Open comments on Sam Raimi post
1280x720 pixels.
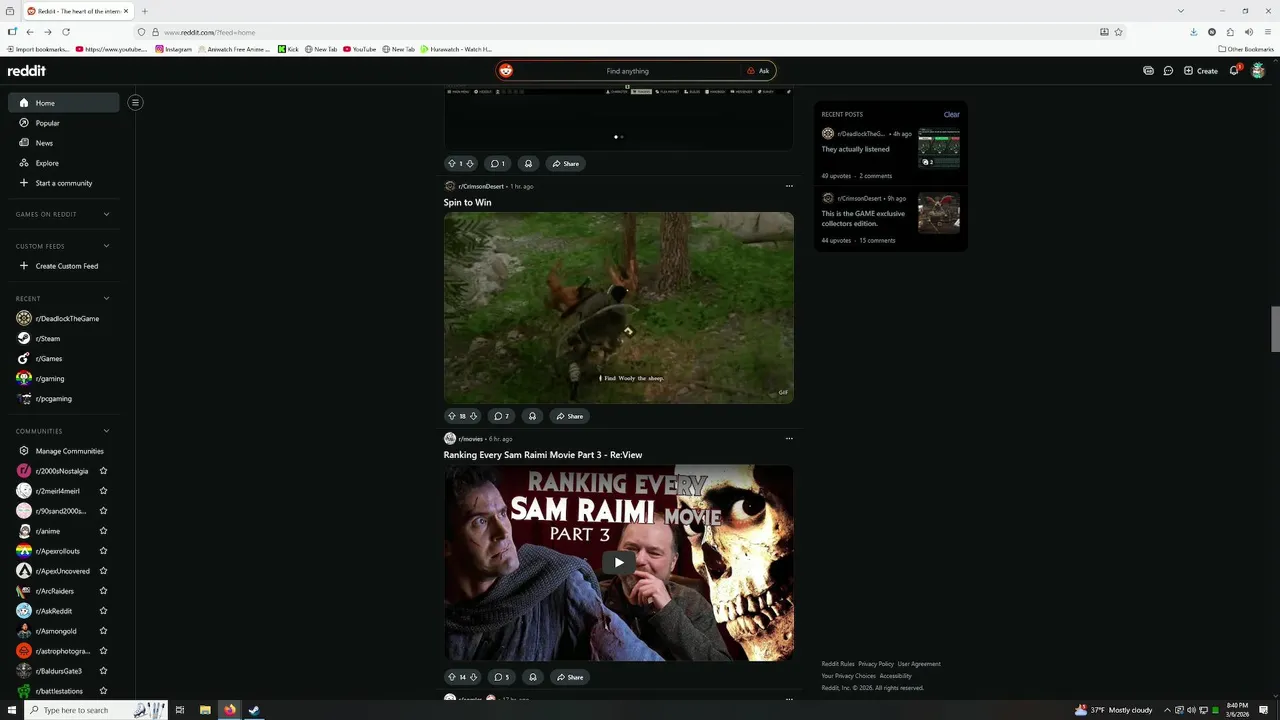coord(502,677)
